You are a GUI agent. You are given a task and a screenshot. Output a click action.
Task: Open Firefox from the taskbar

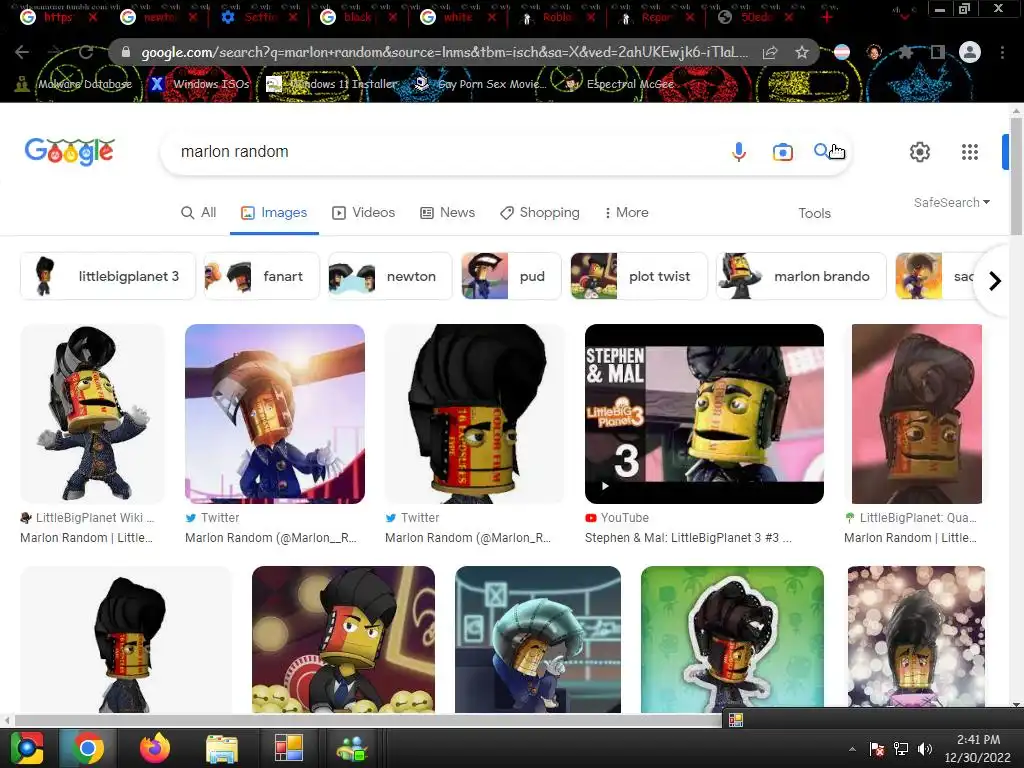155,748
